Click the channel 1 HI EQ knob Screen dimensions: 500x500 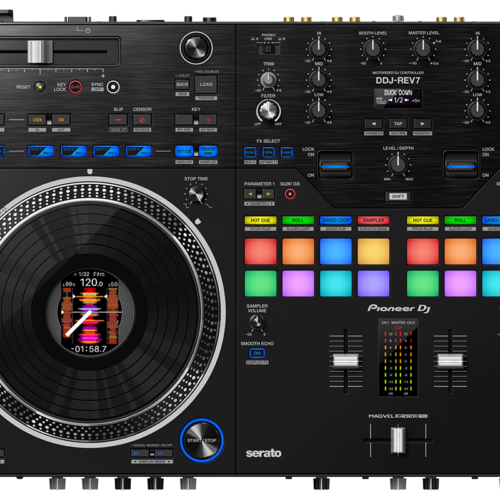319,49
